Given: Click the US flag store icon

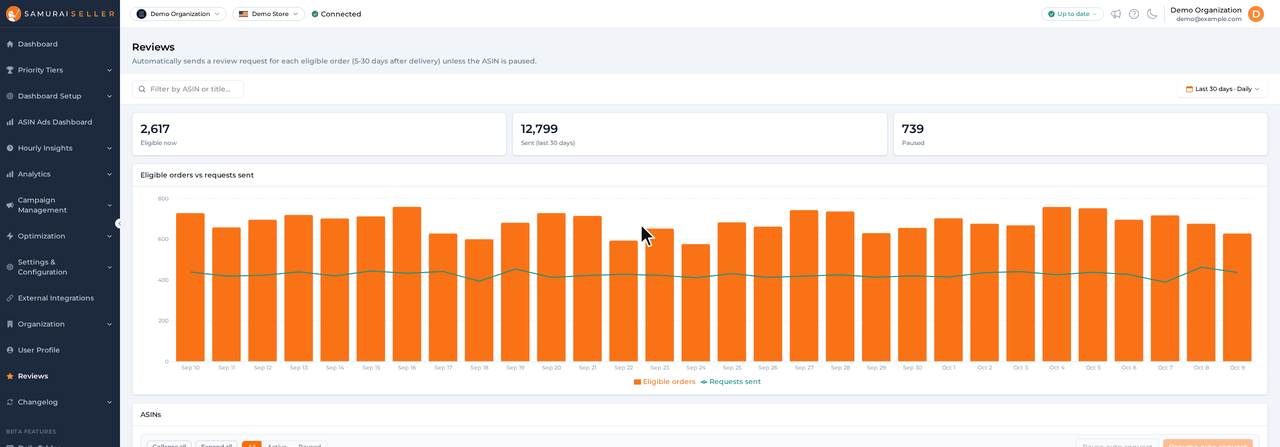Looking at the screenshot, I should coord(243,14).
